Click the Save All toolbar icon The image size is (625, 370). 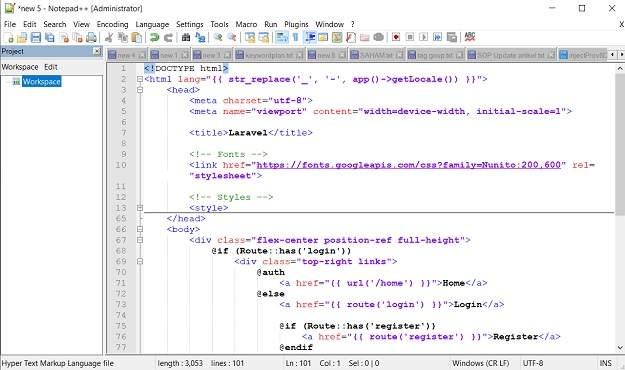[50, 38]
